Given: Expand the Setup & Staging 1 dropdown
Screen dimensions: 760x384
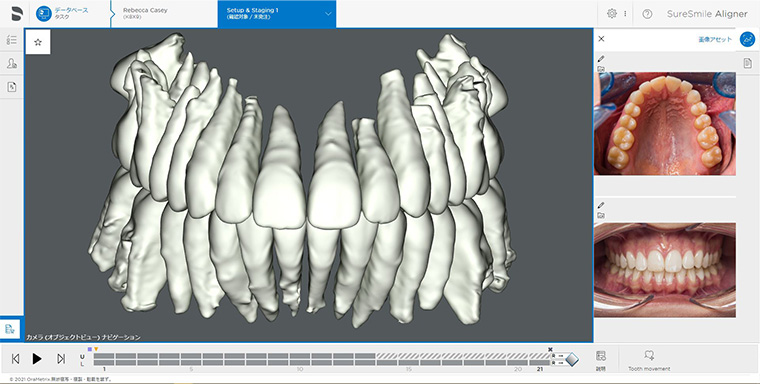Looking at the screenshot, I should (328, 14).
